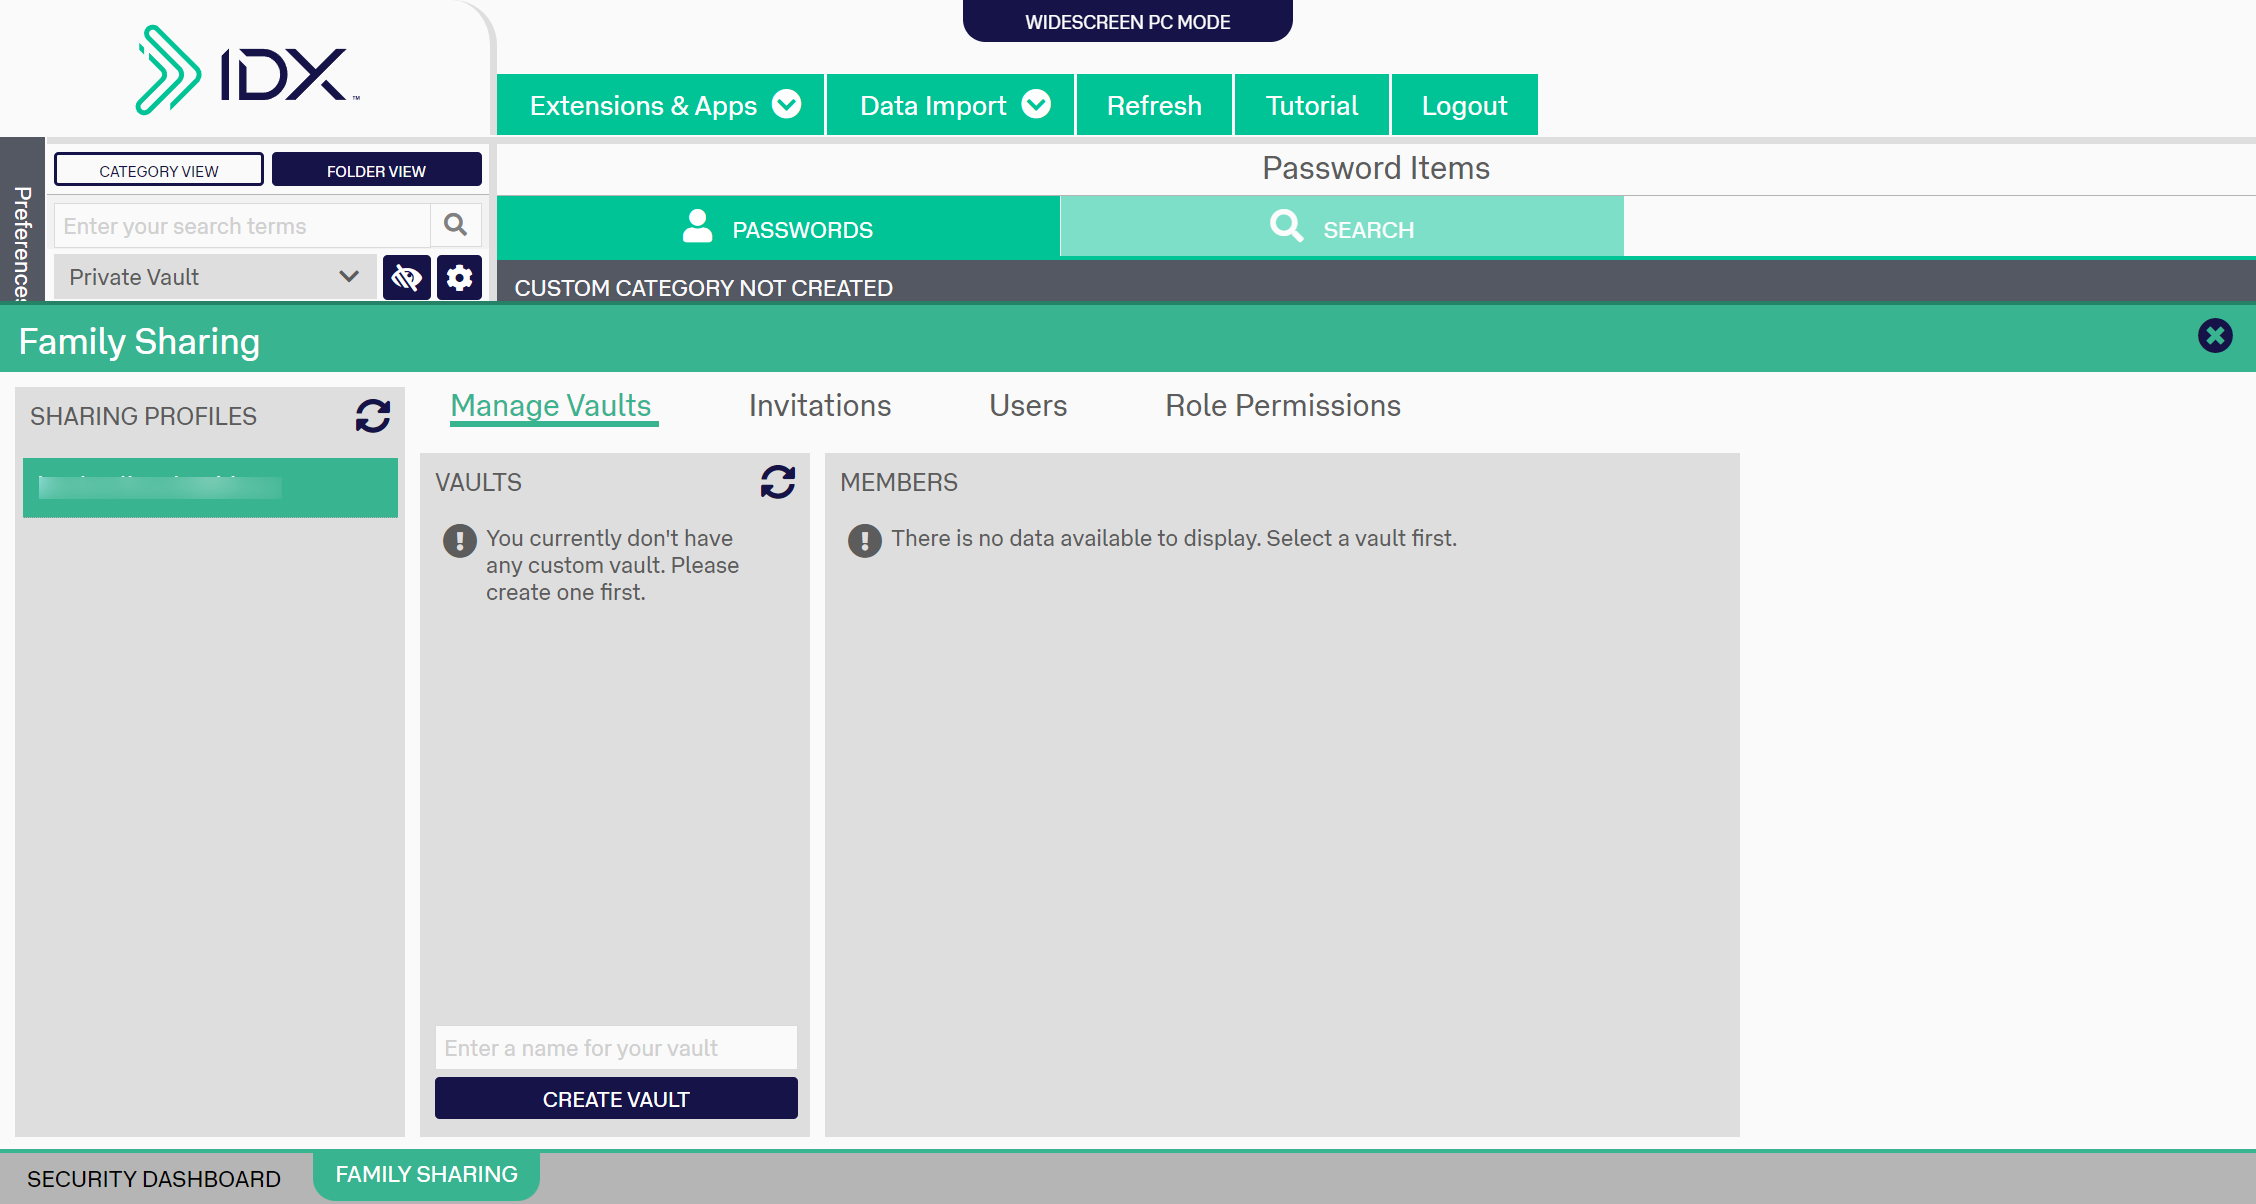Click the vault name input field
Image resolution: width=2256 pixels, height=1204 pixels.
point(616,1047)
